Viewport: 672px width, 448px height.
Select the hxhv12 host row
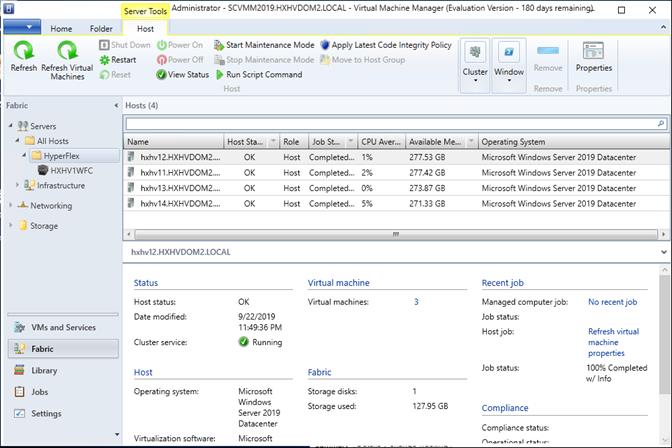point(396,157)
